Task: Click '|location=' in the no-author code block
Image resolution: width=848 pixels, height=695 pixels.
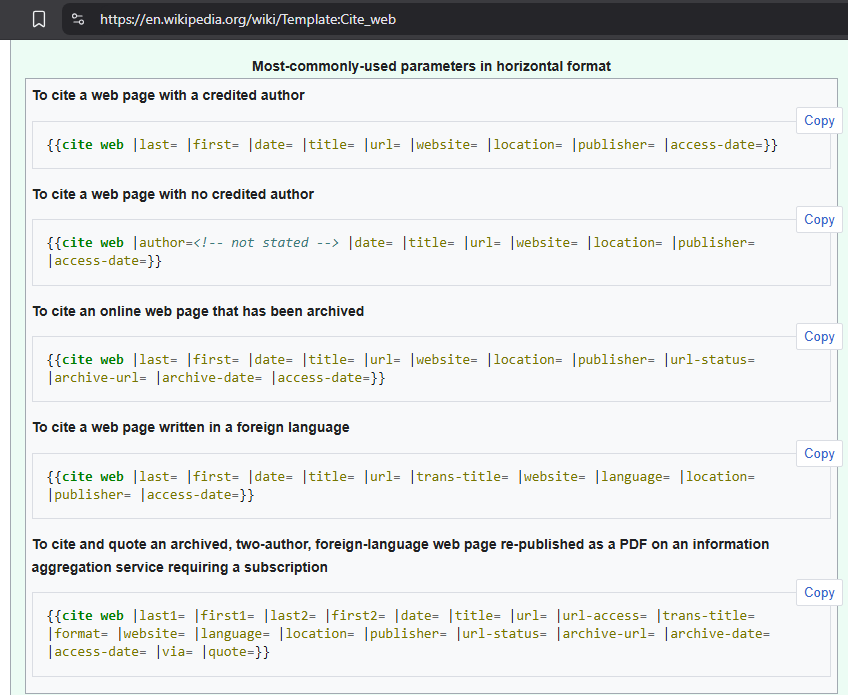Action: tap(625, 243)
